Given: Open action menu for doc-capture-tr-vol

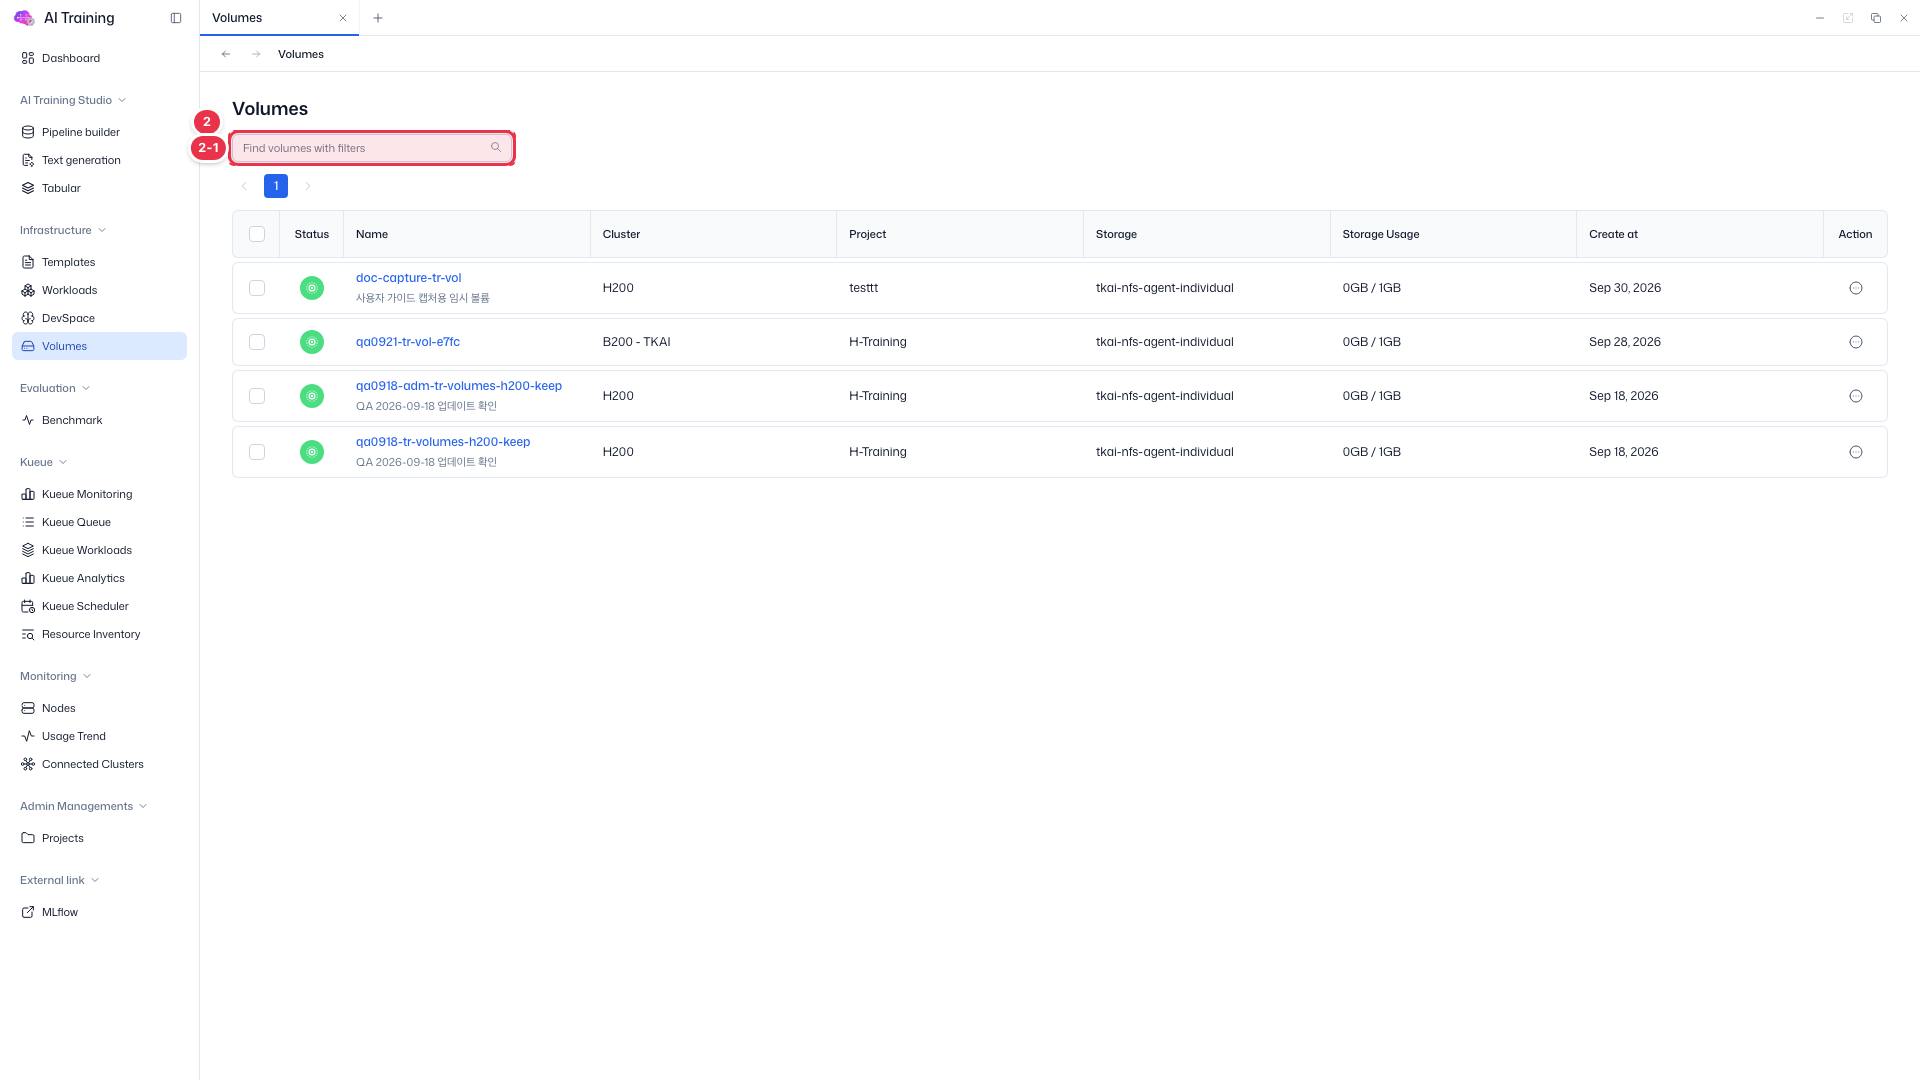Looking at the screenshot, I should 1856,288.
